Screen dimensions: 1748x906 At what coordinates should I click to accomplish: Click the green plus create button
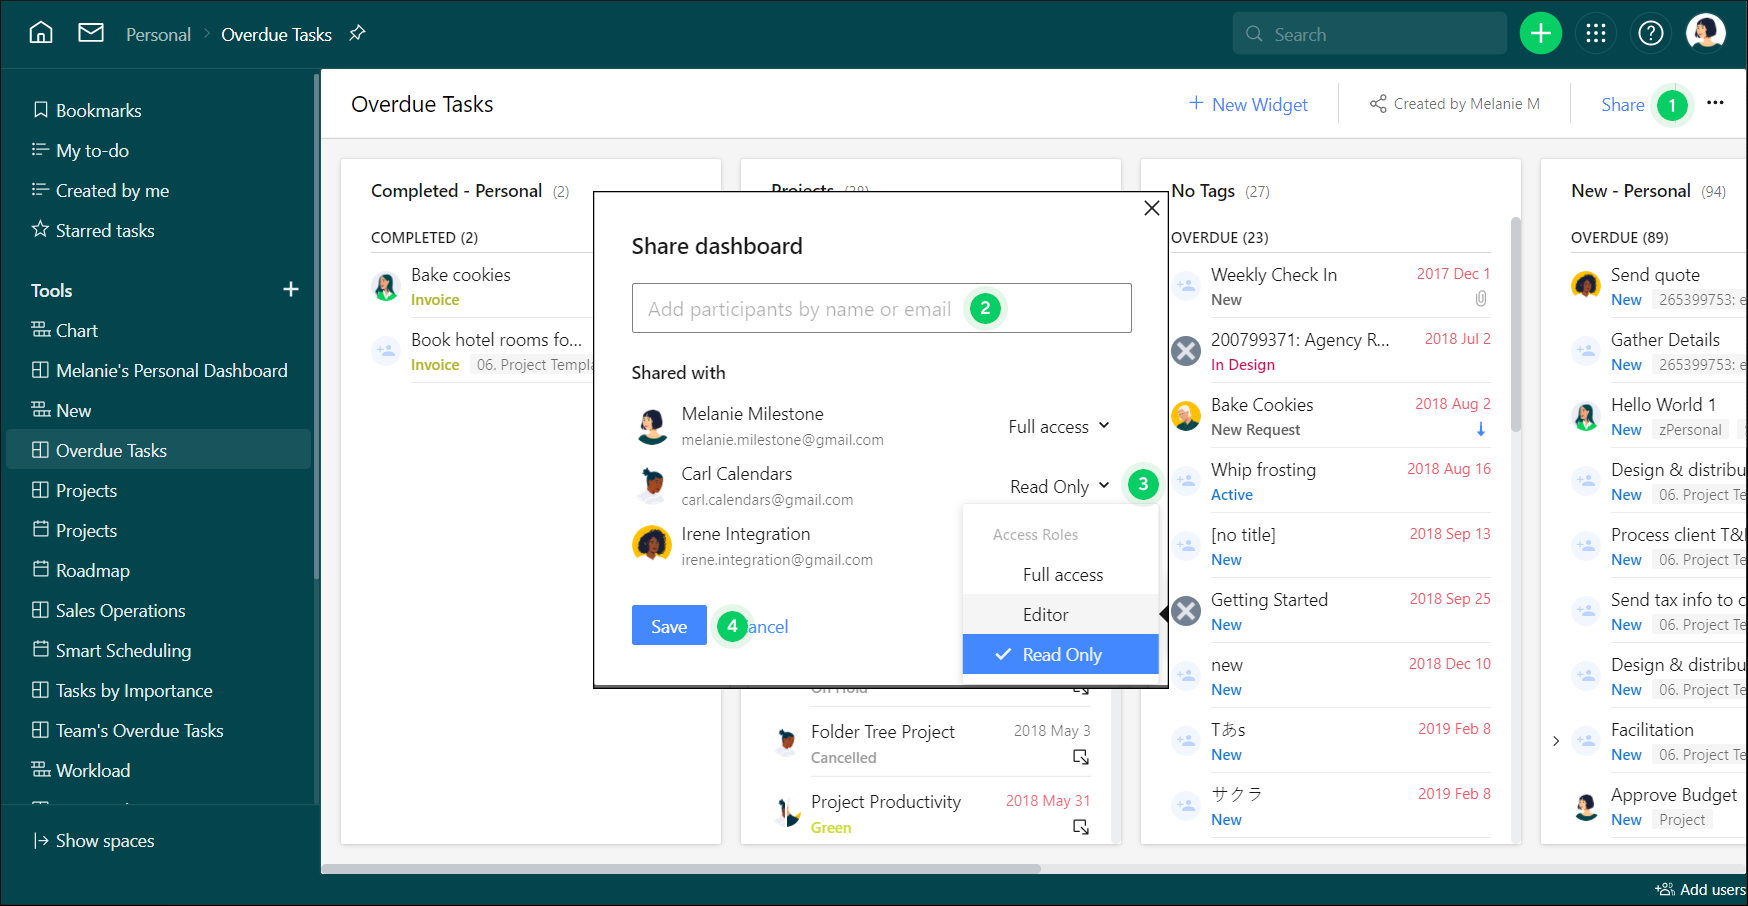pos(1540,34)
